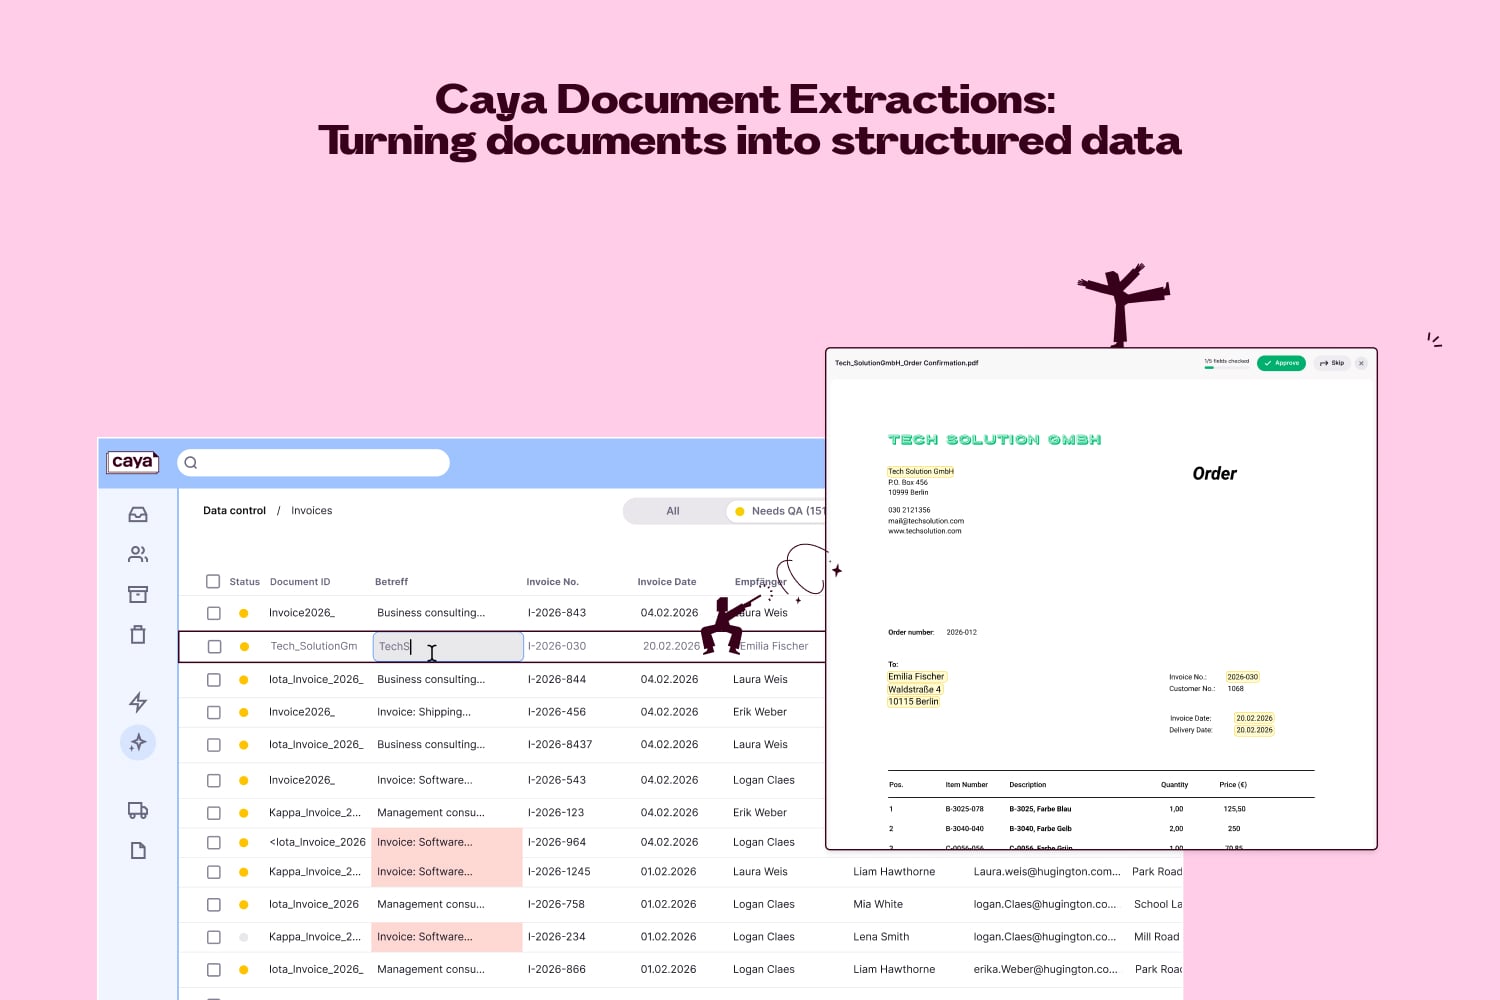Select highlighted "Tech Solution GmbH" sender field in document
1500x1000 pixels.
click(921, 471)
